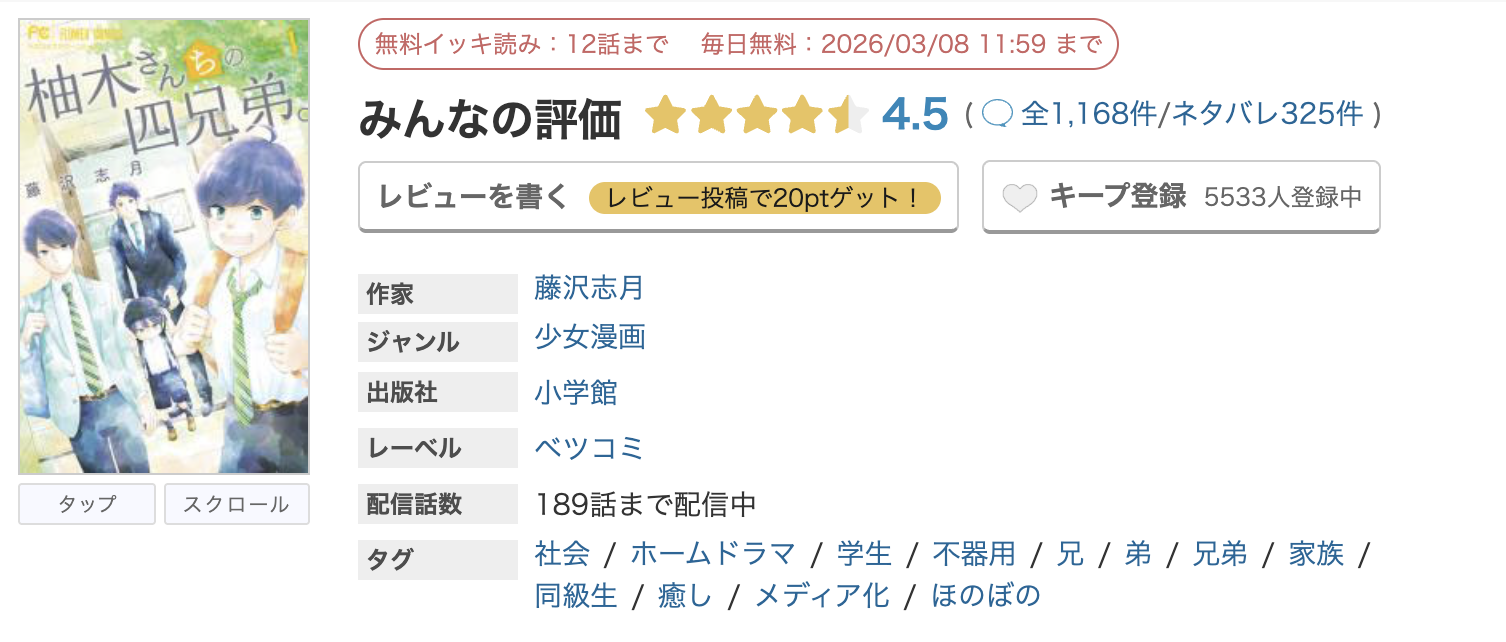Image resolution: width=1506 pixels, height=642 pixels.
Task: Click the 兄弟 tag
Action: click(x=1220, y=554)
